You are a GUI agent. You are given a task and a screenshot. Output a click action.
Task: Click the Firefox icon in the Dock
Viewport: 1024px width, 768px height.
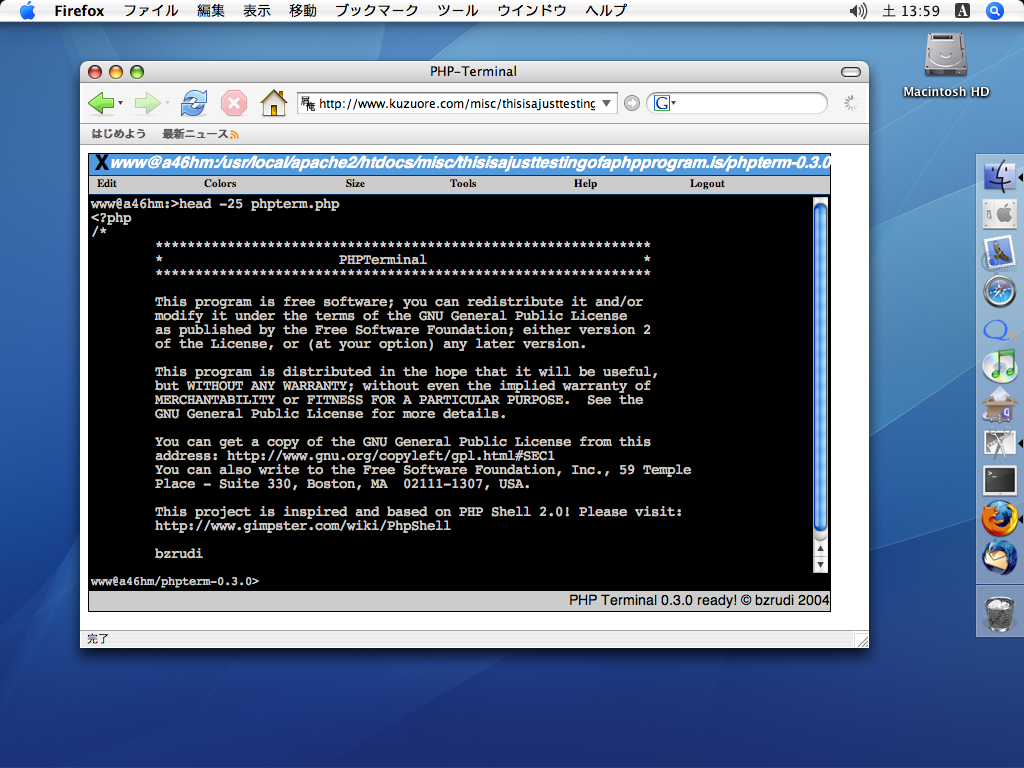(x=999, y=519)
